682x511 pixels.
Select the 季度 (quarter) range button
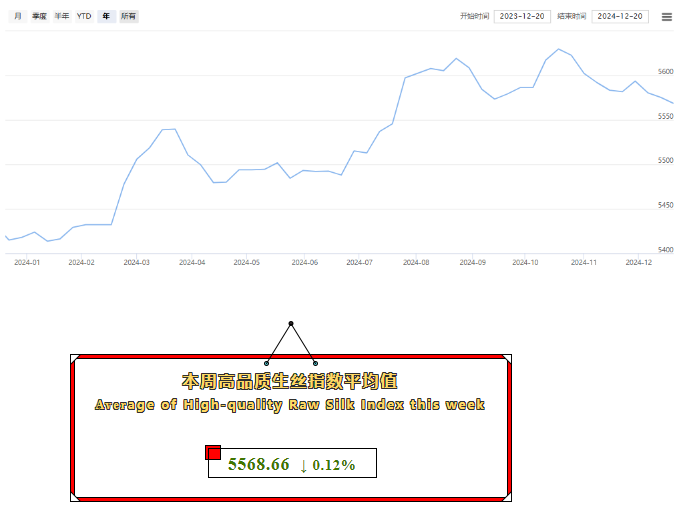pyautogui.click(x=39, y=17)
